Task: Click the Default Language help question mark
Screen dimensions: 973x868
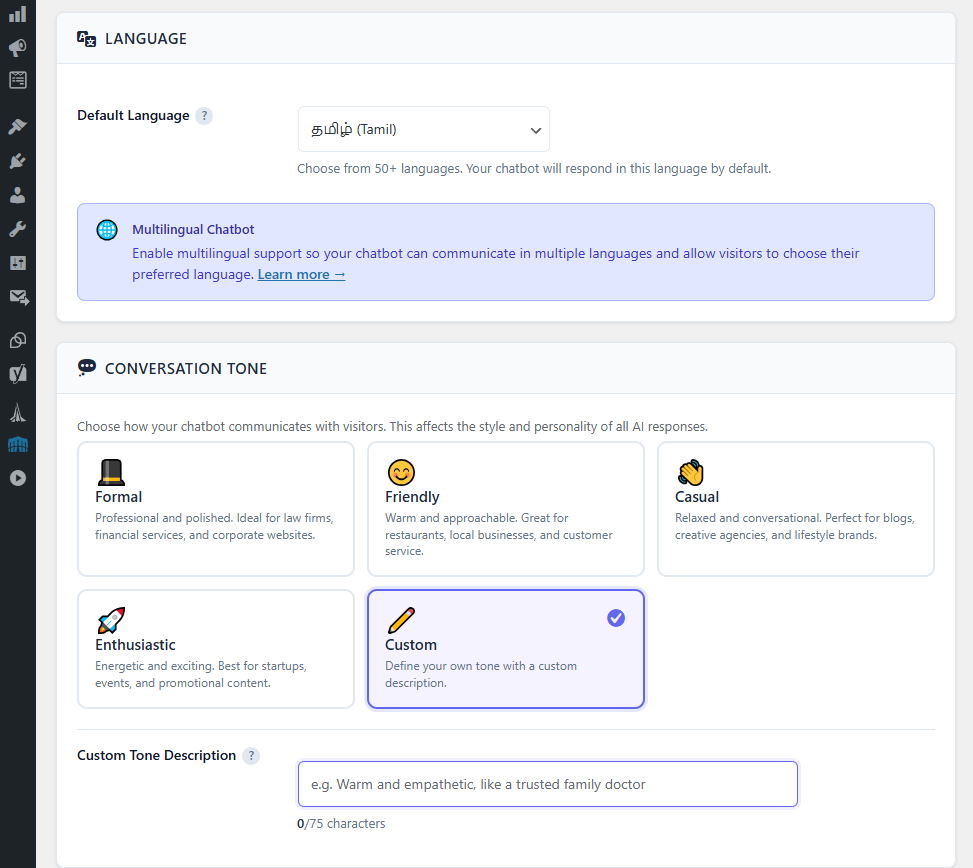Action: pyautogui.click(x=204, y=115)
